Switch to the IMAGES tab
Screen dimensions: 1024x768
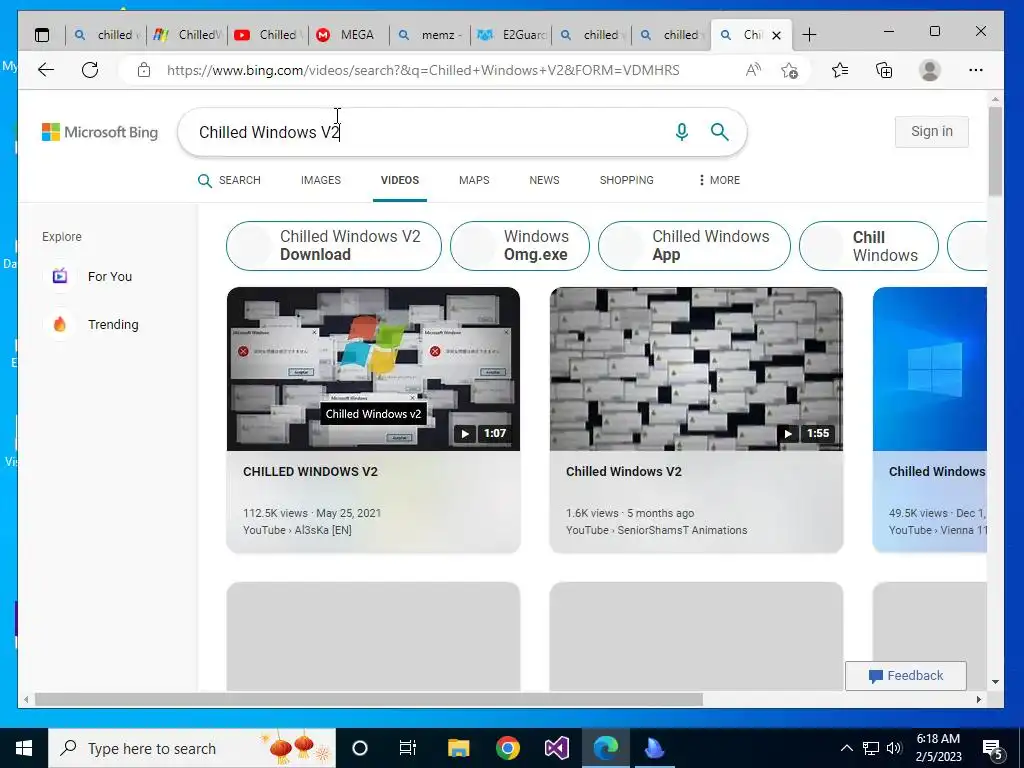321,180
